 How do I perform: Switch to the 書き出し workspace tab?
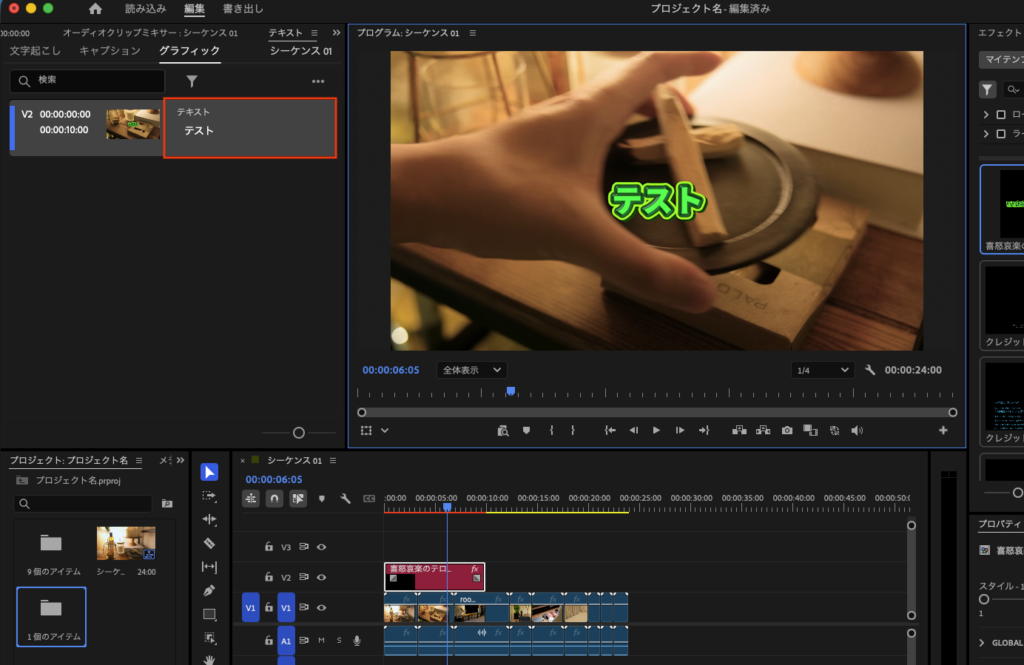pos(243,9)
